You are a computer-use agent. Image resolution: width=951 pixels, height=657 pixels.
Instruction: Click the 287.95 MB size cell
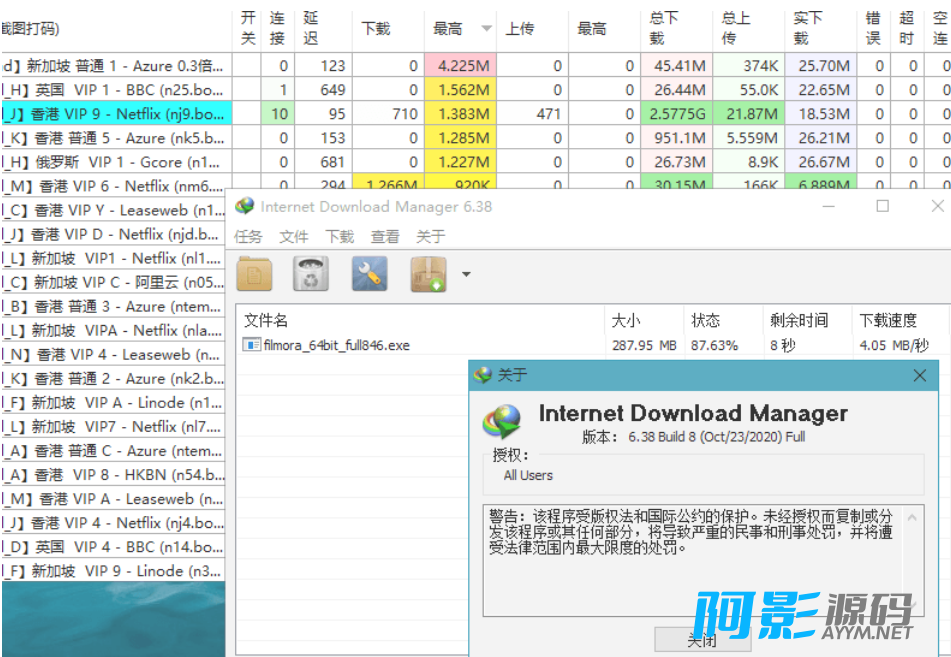tap(644, 345)
